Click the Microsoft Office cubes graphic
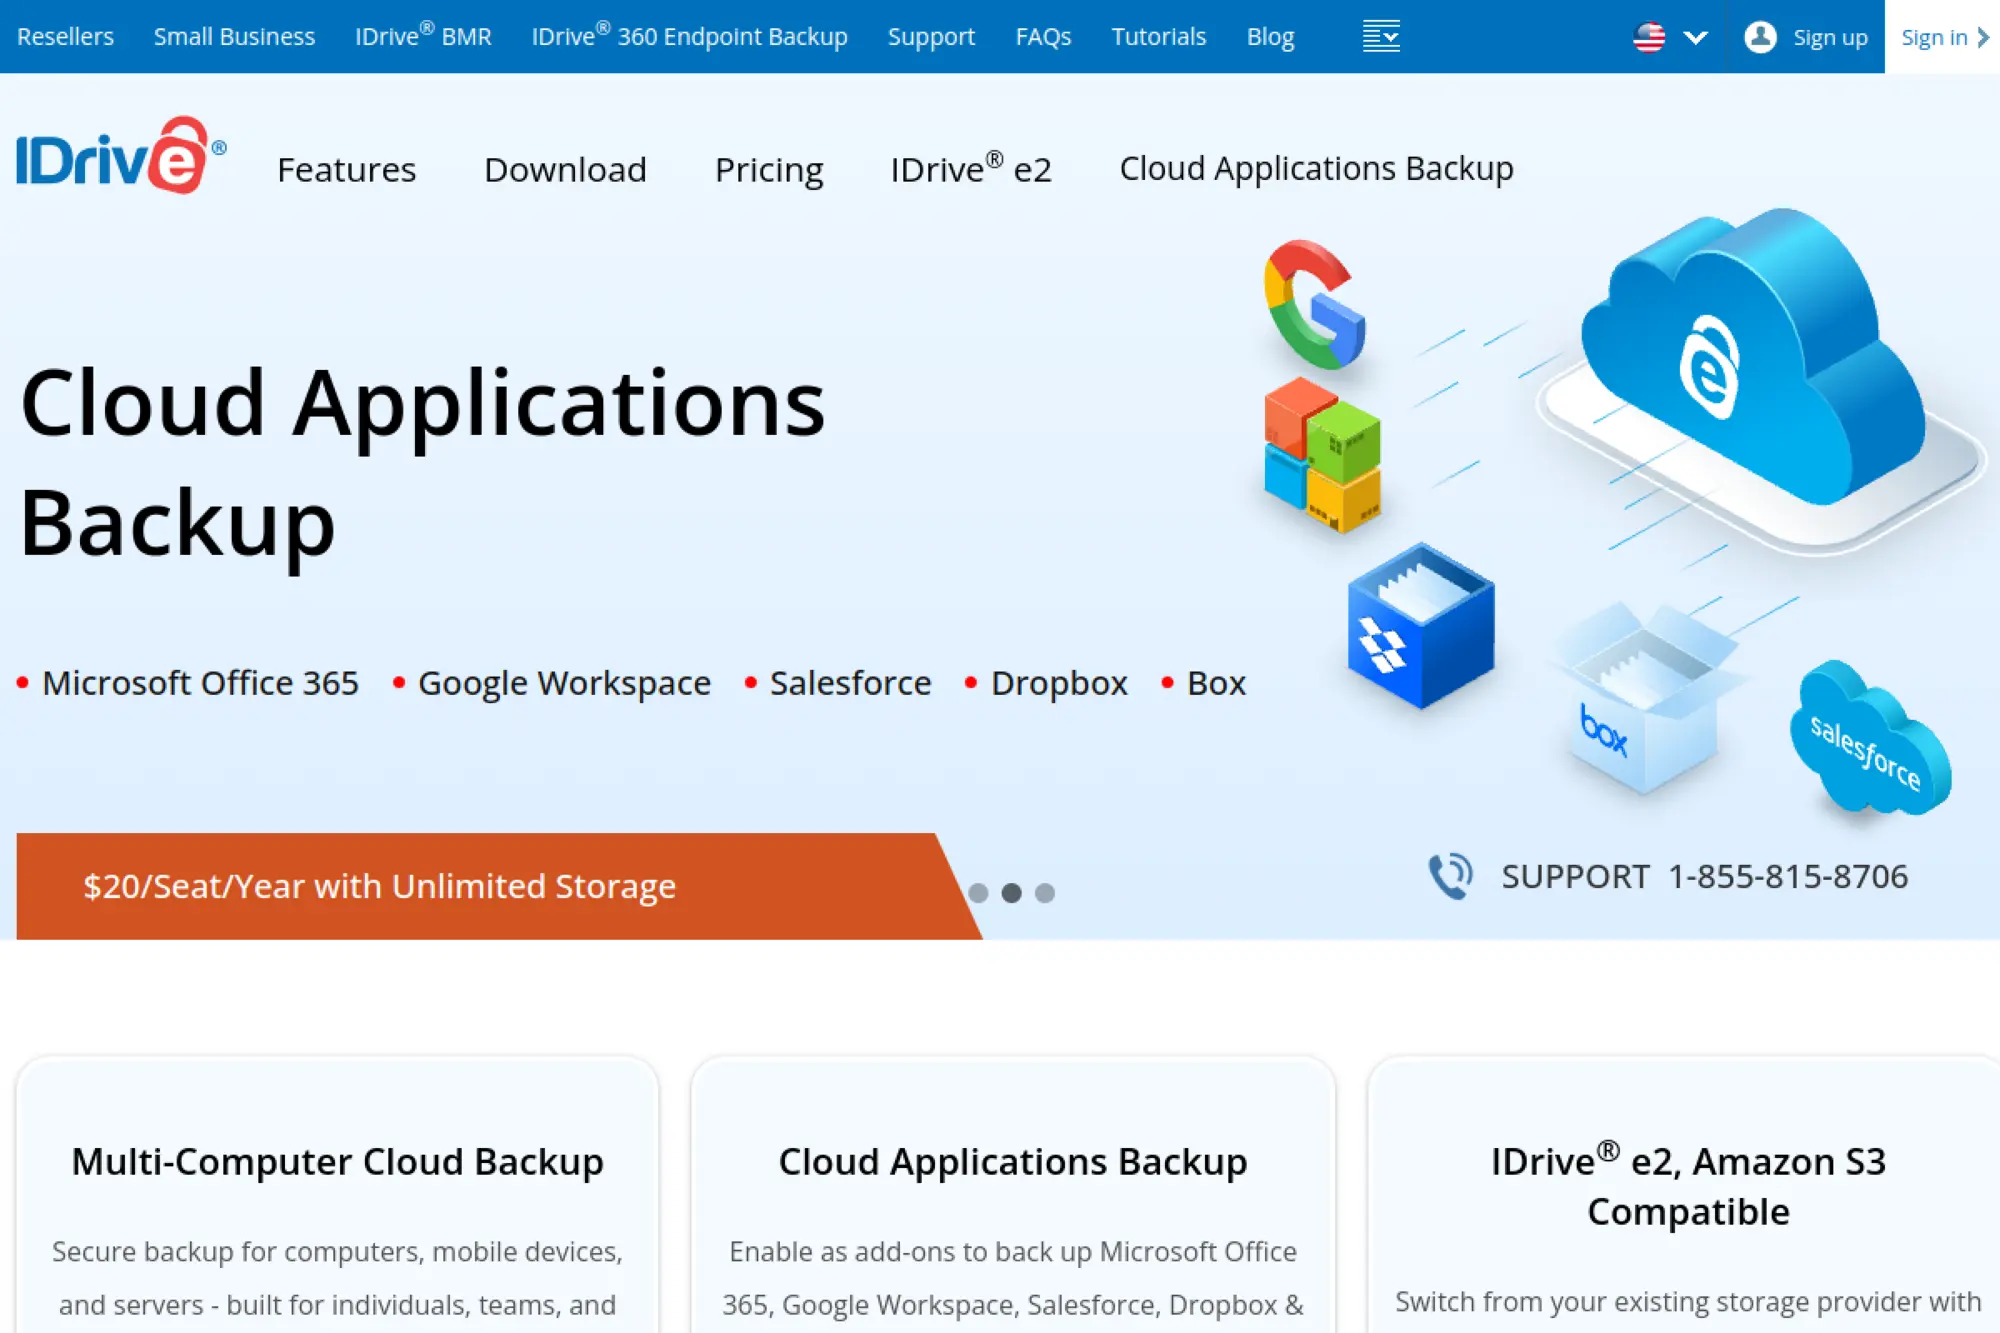 click(x=1322, y=456)
